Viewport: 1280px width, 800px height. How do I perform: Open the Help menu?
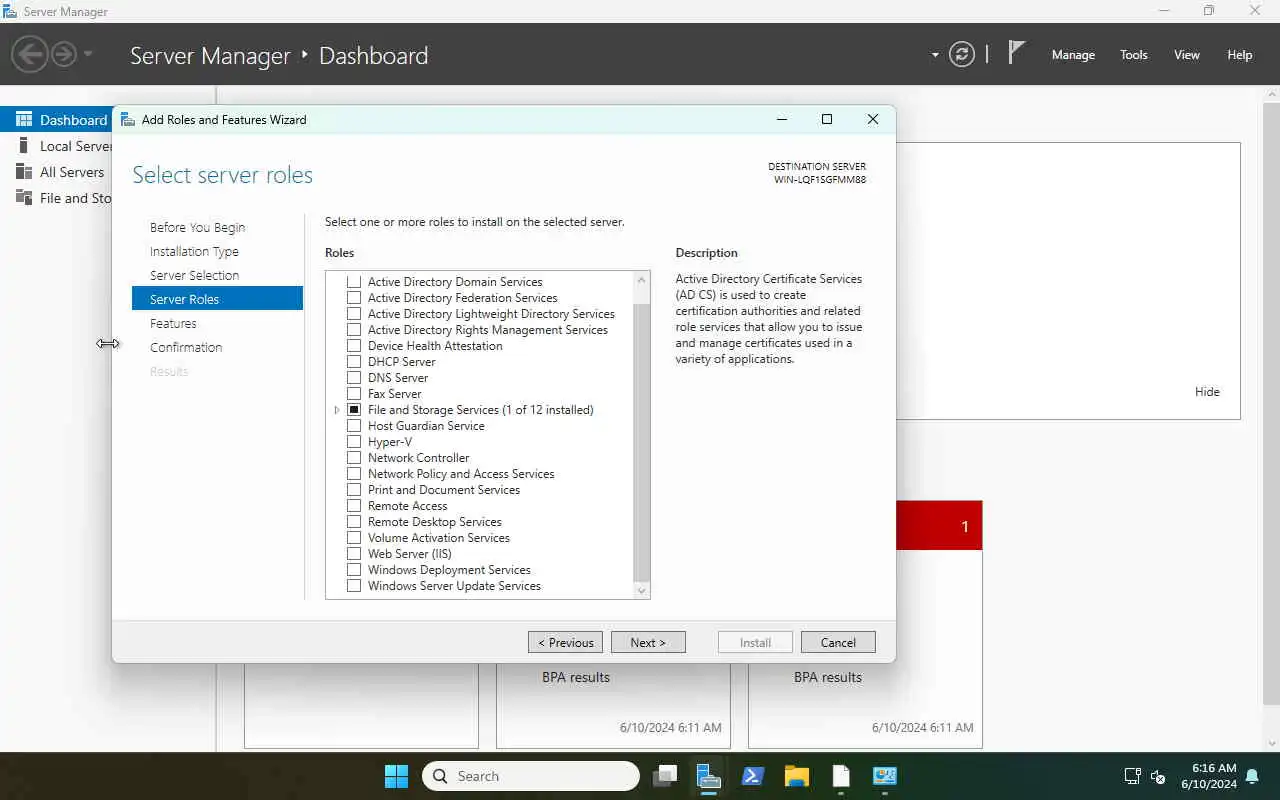1239,55
